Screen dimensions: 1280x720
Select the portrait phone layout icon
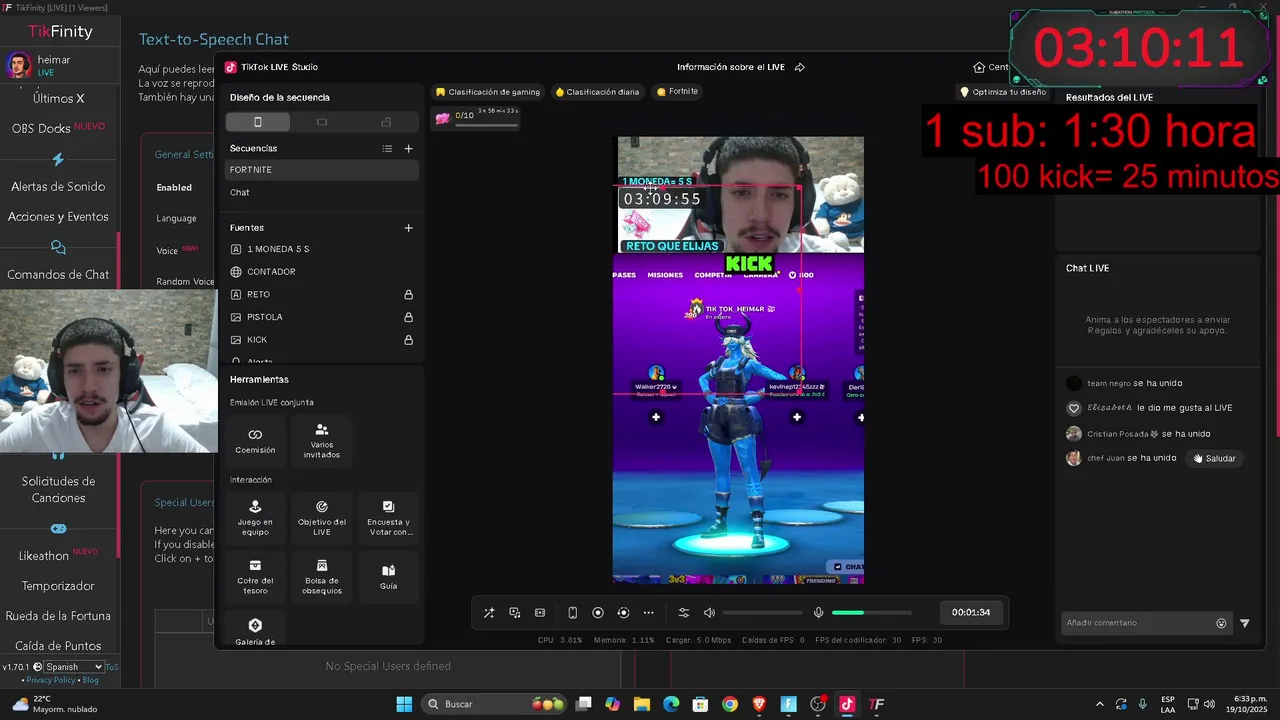258,122
